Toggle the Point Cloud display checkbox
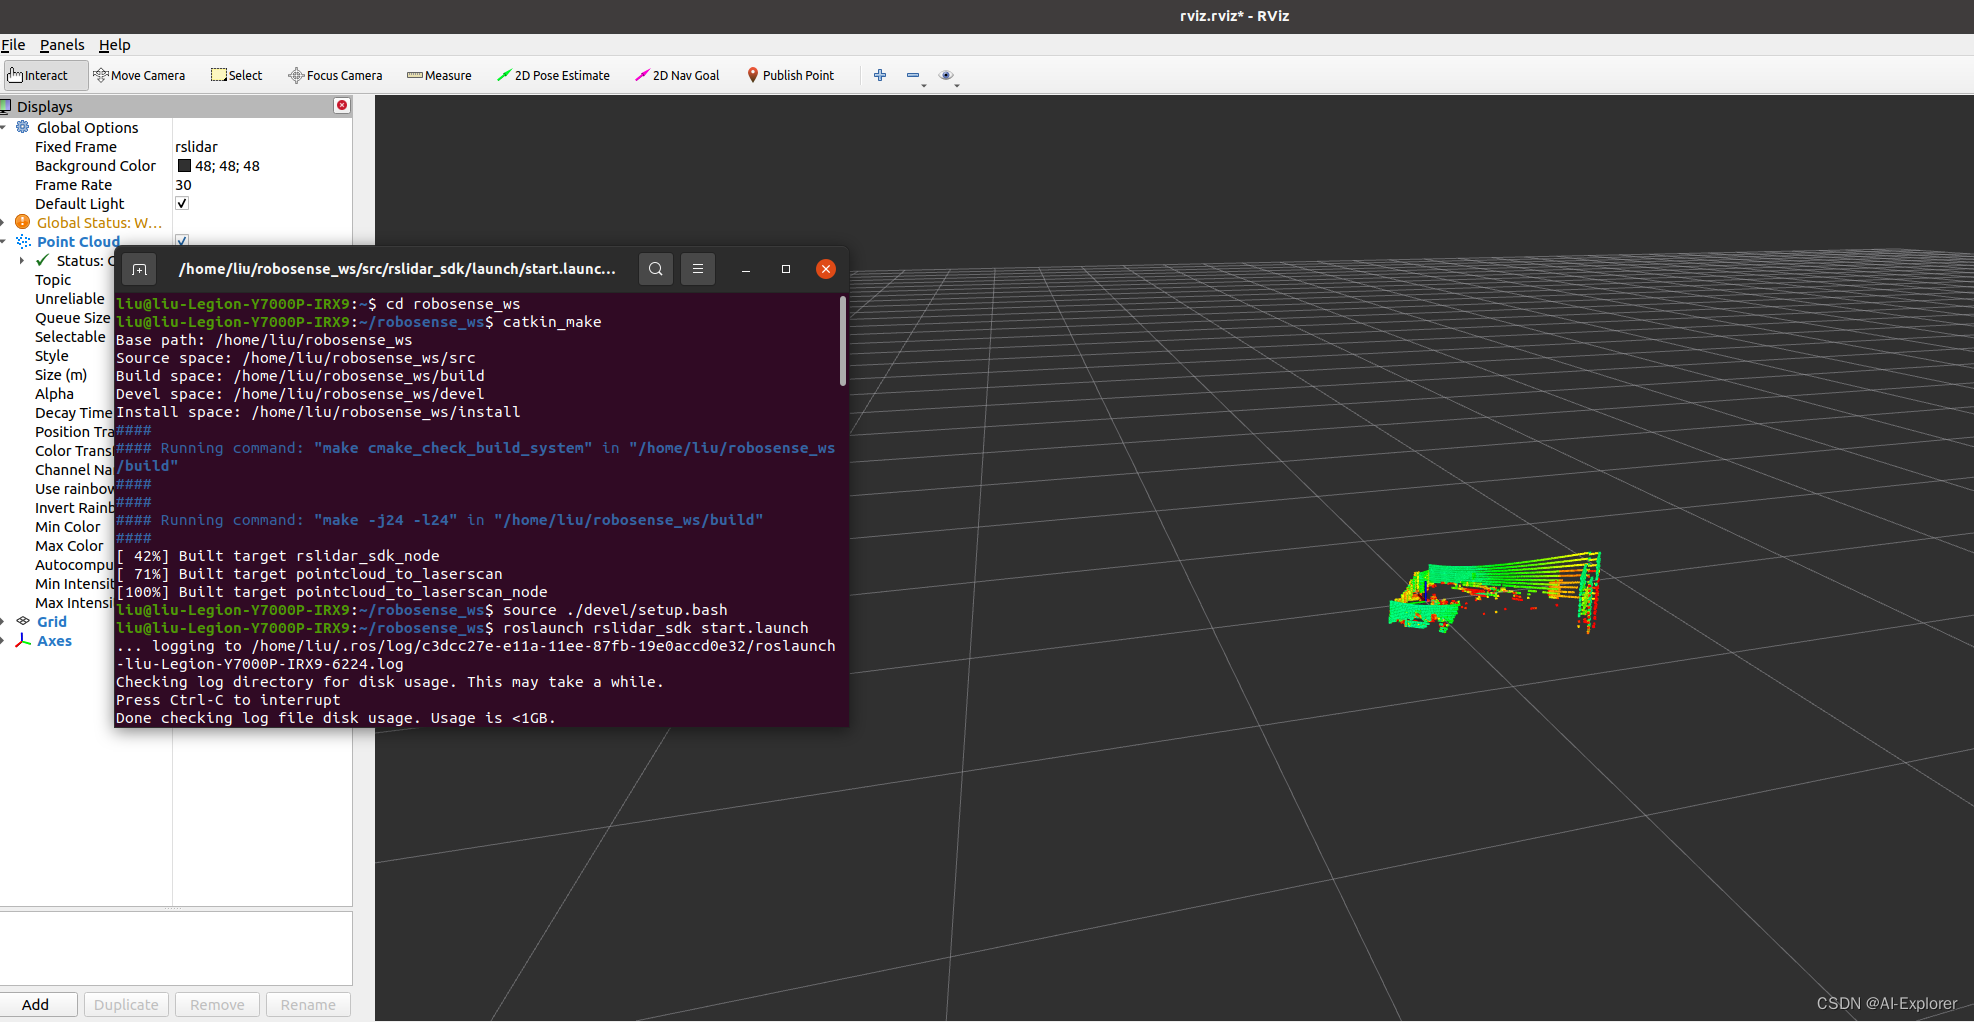The height and width of the screenshot is (1022, 1974). 182,240
